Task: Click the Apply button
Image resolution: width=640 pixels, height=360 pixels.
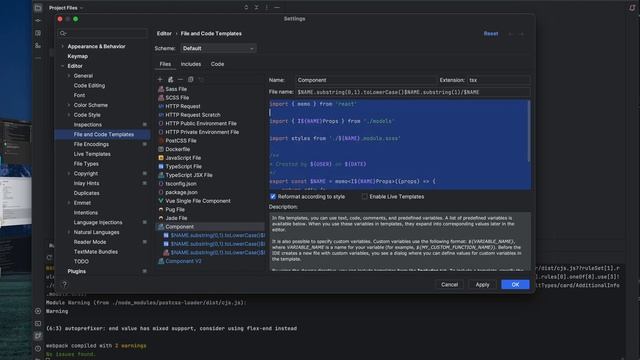Action: [x=482, y=284]
